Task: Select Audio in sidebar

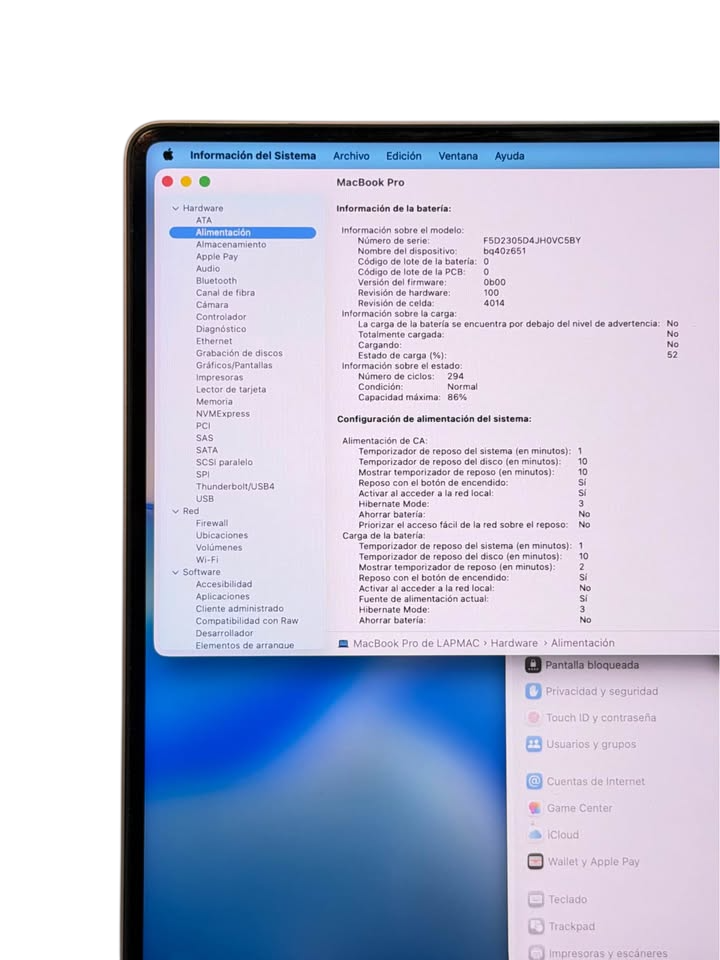Action: (x=208, y=269)
